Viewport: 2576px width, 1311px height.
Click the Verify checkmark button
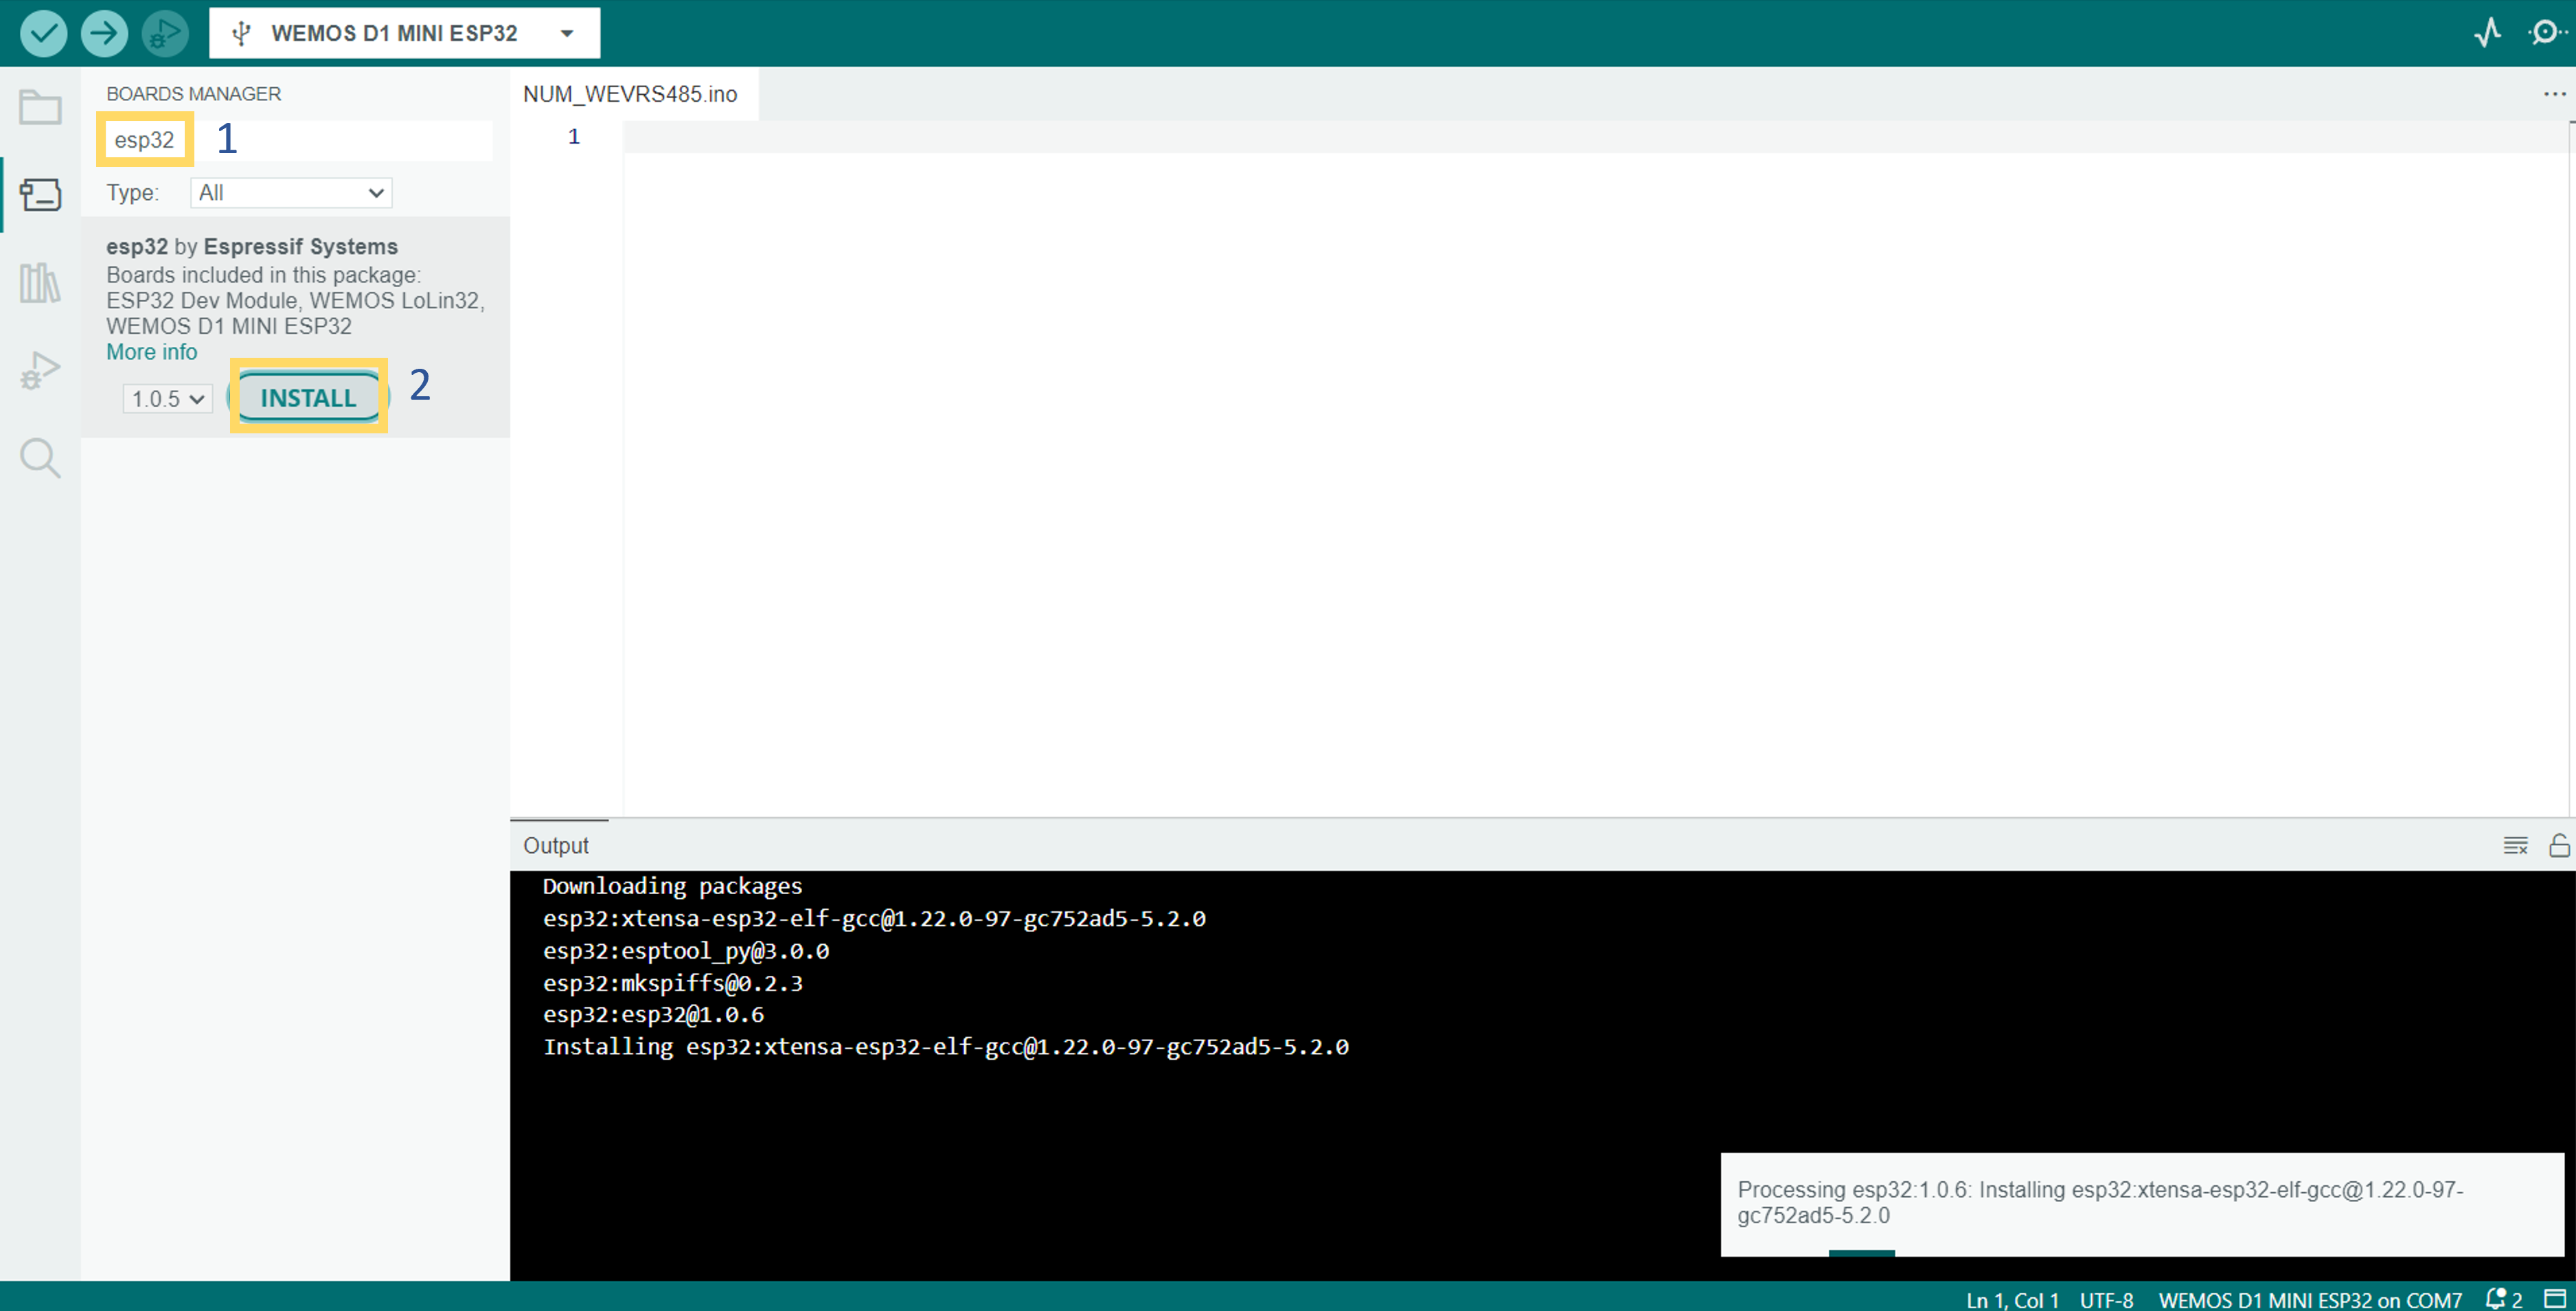coord(43,33)
